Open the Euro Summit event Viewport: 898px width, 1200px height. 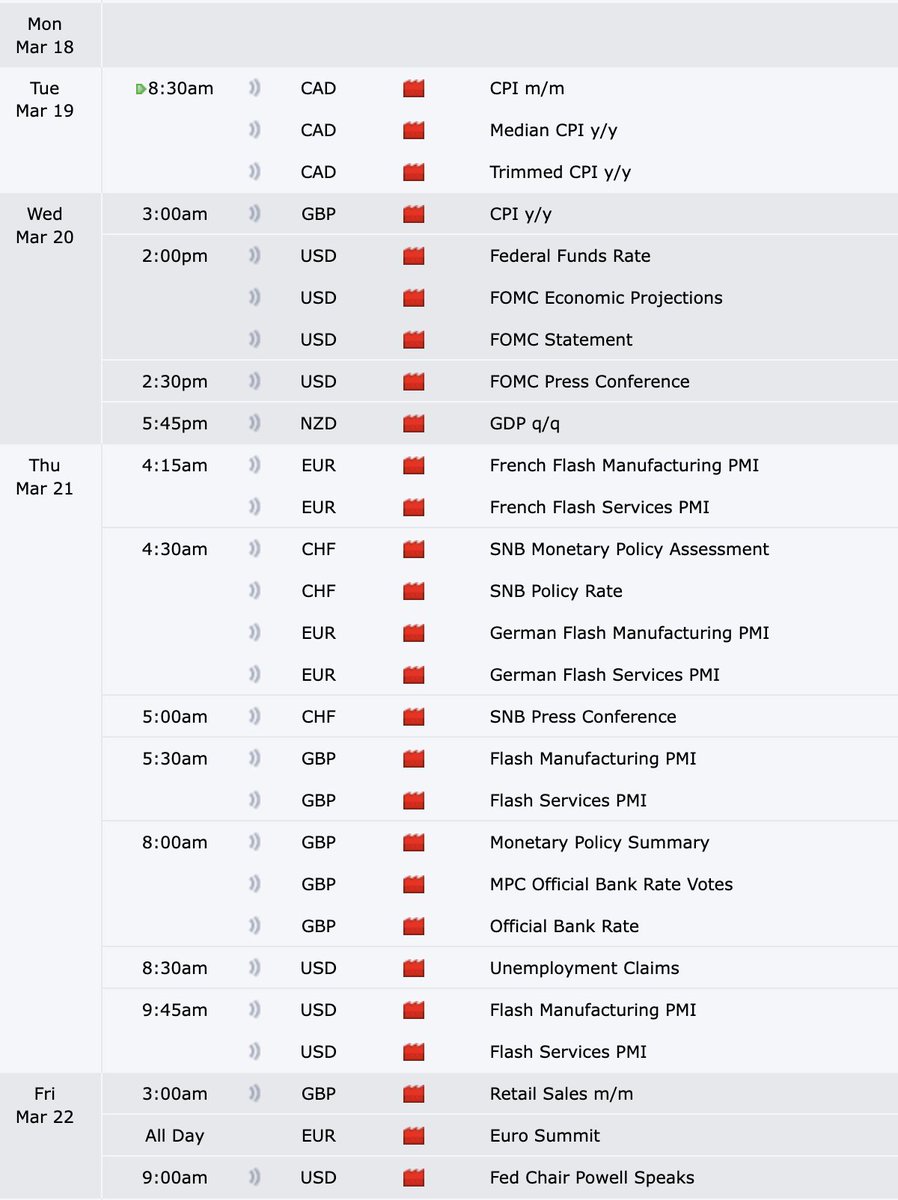[x=545, y=1136]
